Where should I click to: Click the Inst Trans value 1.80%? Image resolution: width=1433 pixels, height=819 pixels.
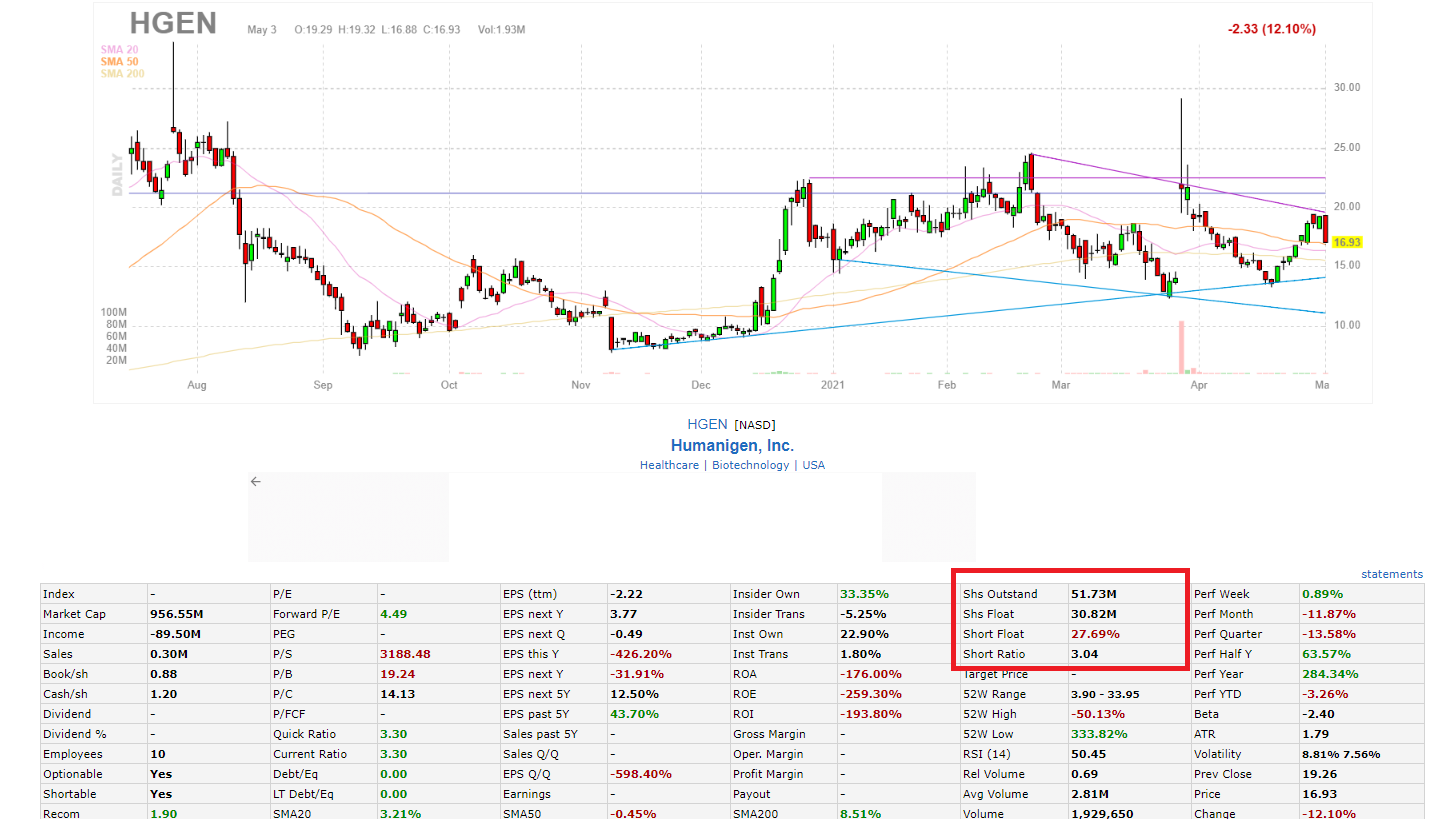click(x=860, y=654)
